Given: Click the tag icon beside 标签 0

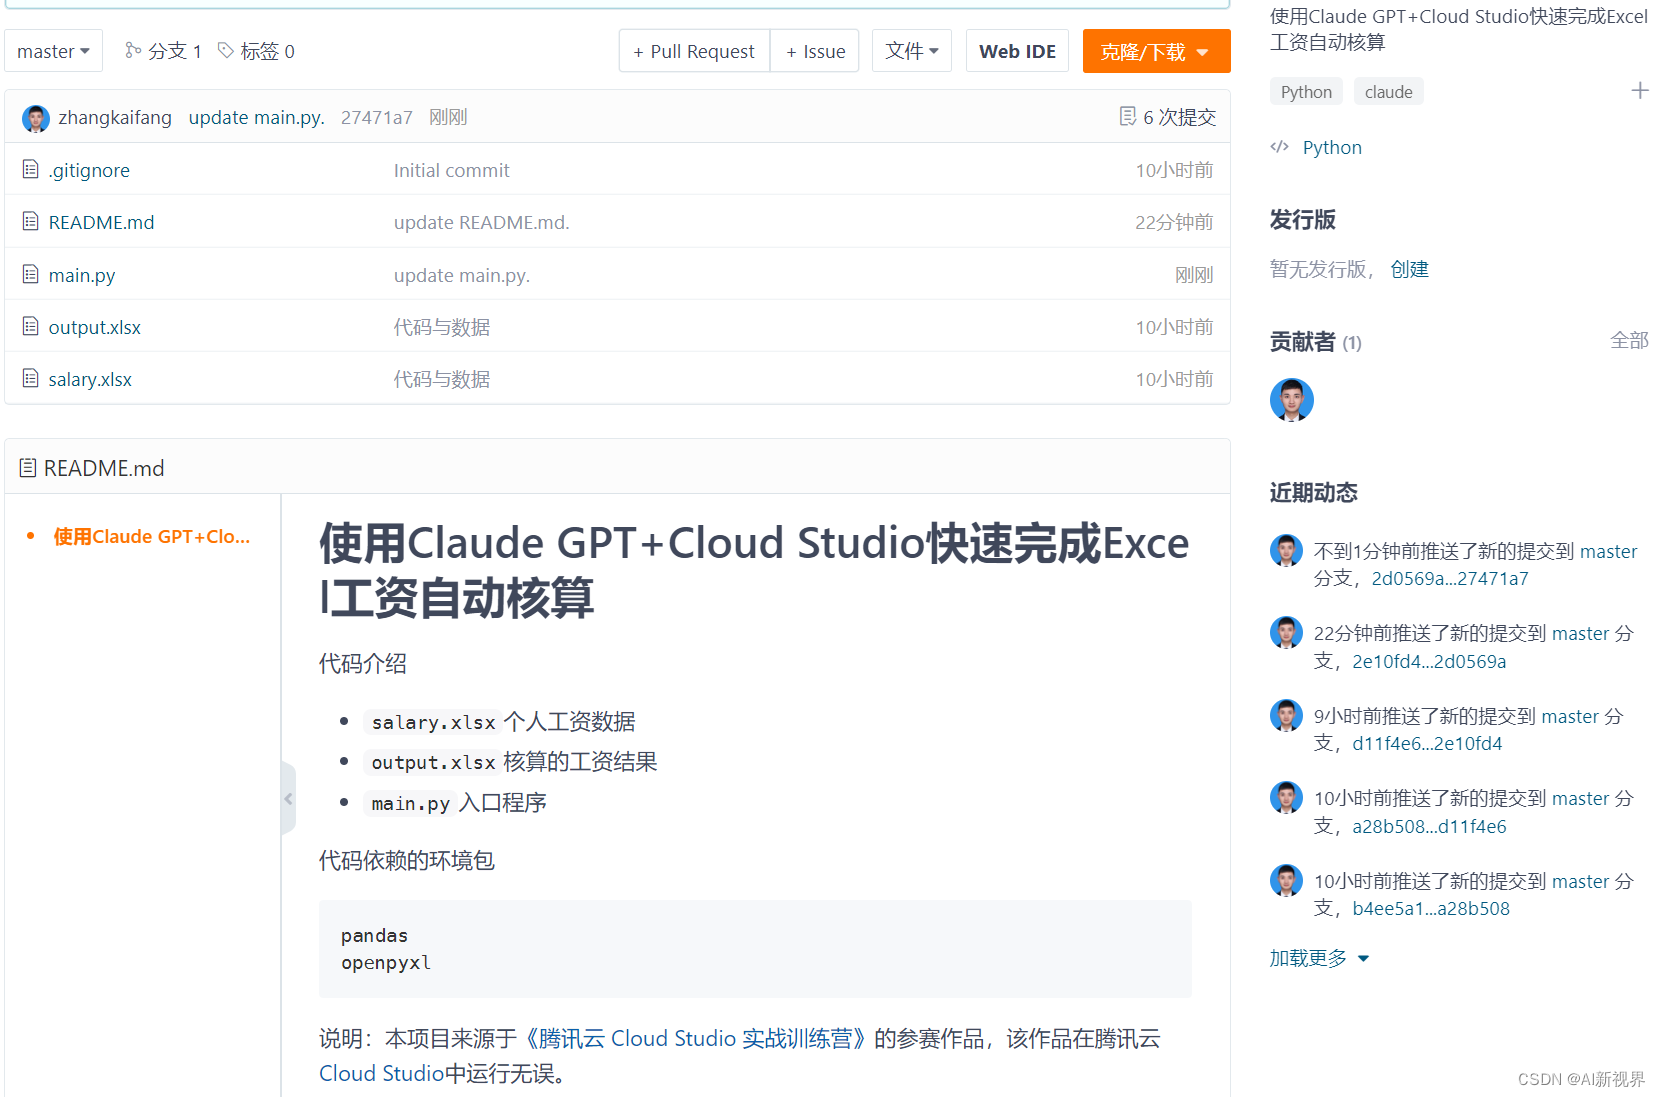Looking at the screenshot, I should [x=226, y=50].
